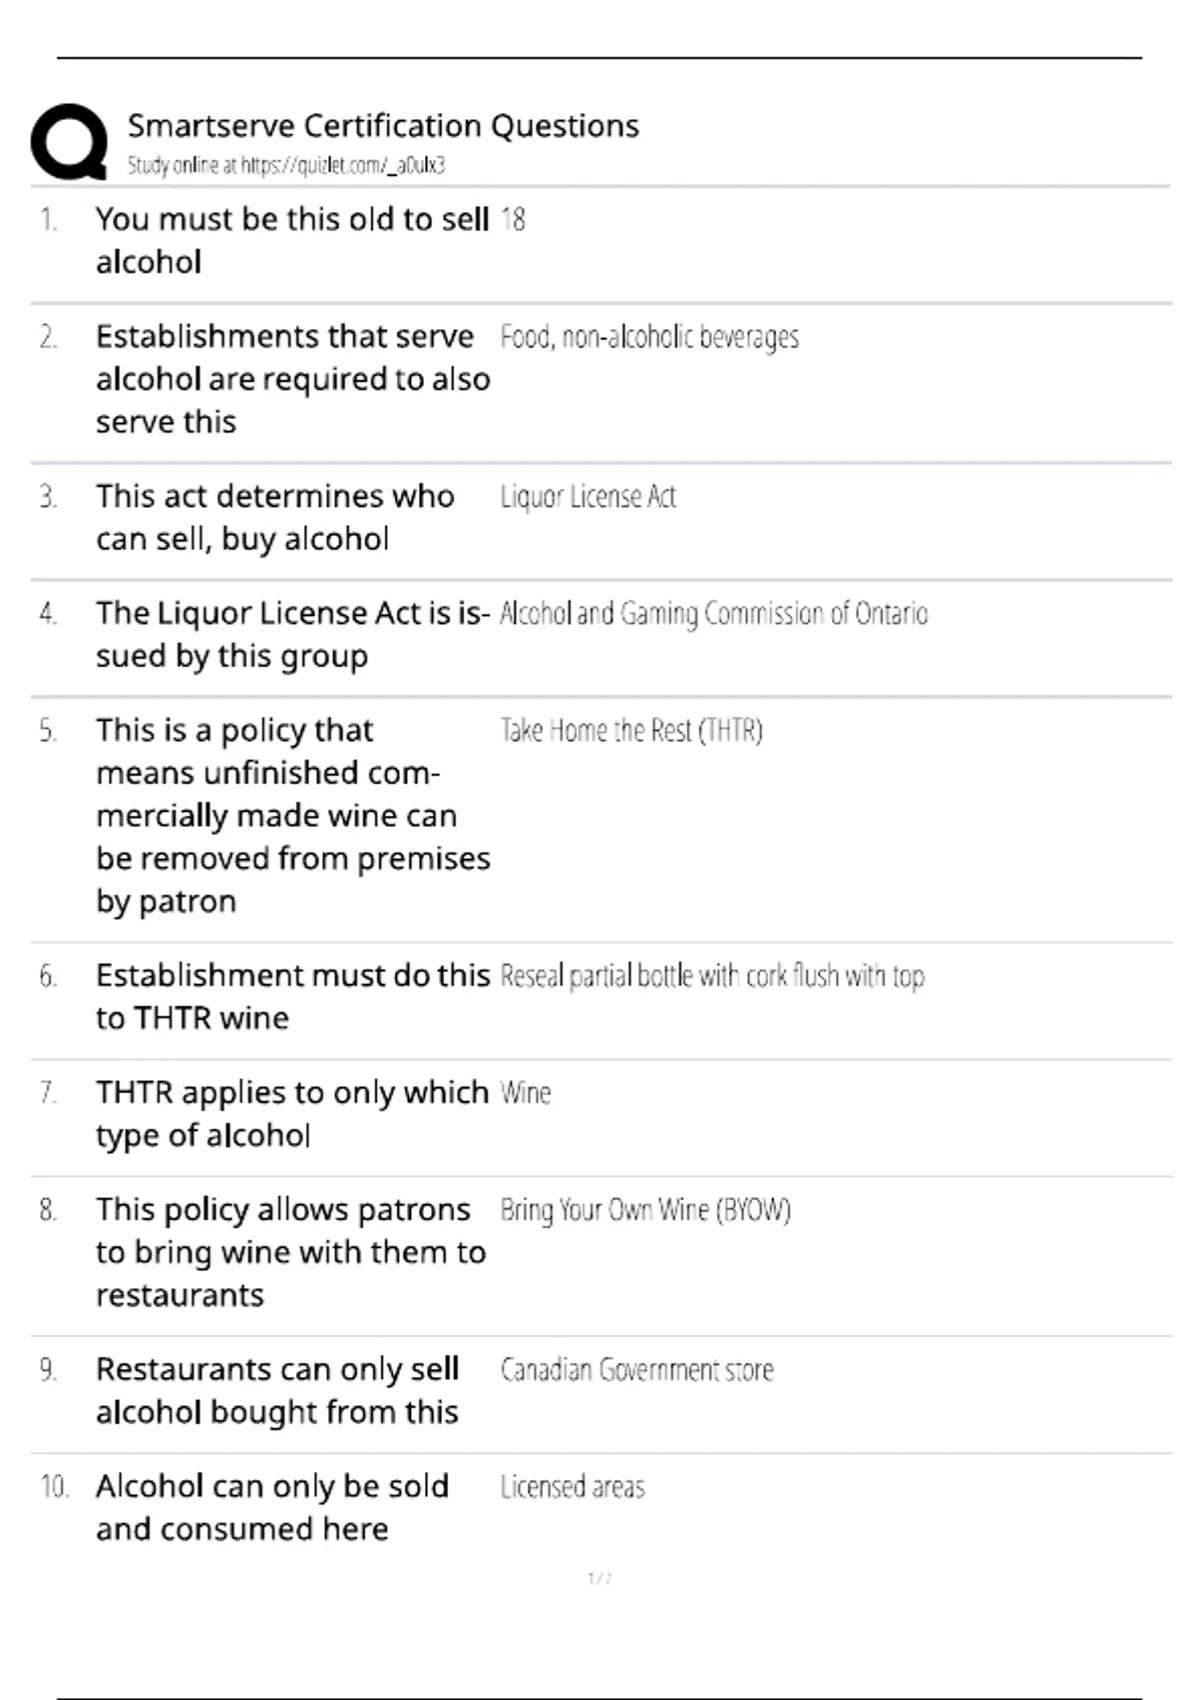Select 'Alcohol and Gaming Commission of Ontario' answer

(714, 613)
